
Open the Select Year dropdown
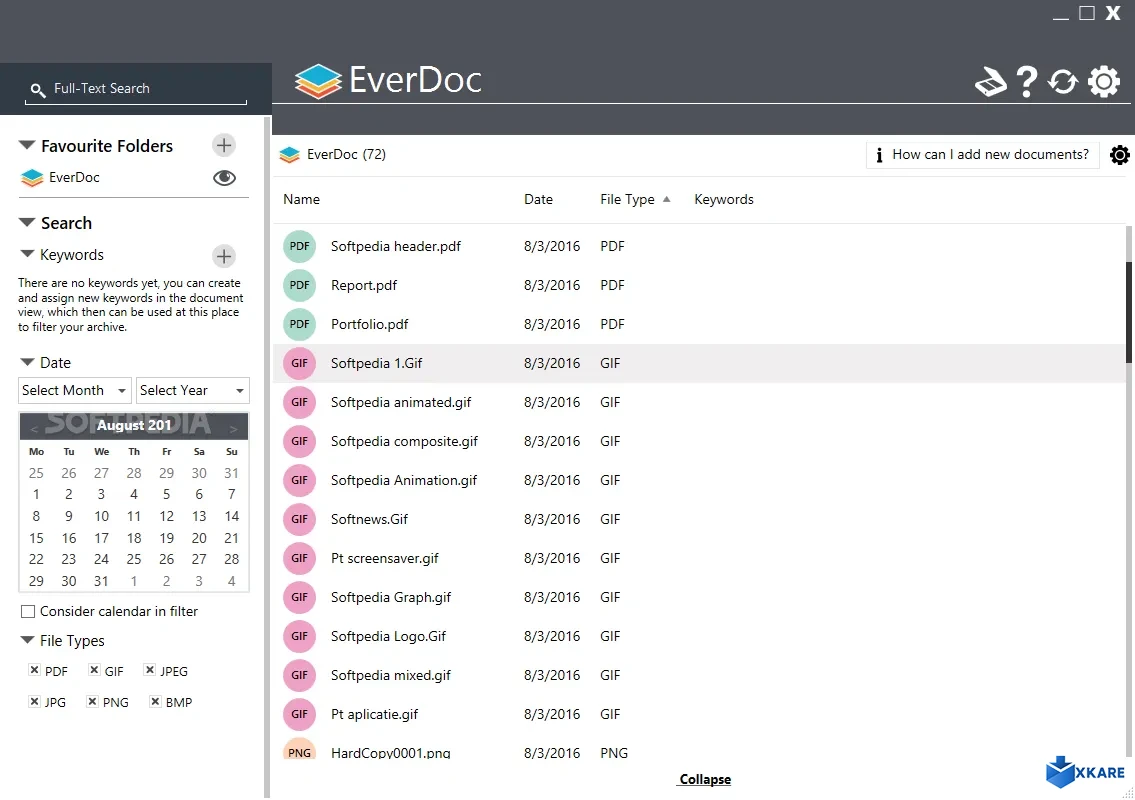click(x=193, y=391)
